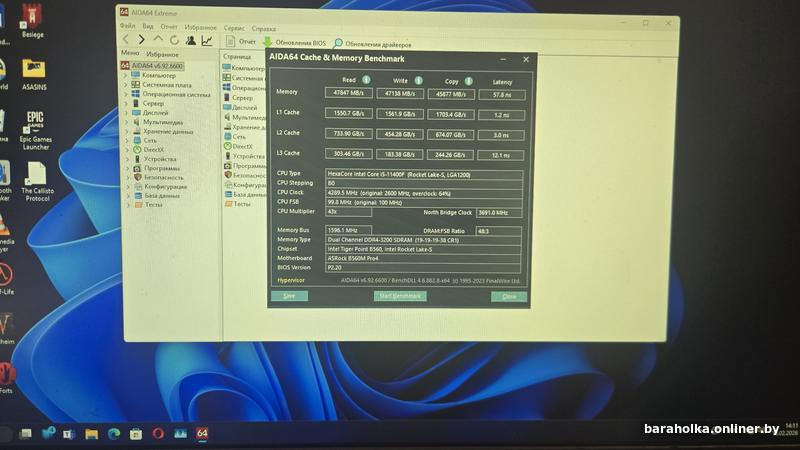Open the Вид menu
This screenshot has width=800, height=450.
coord(148,26)
